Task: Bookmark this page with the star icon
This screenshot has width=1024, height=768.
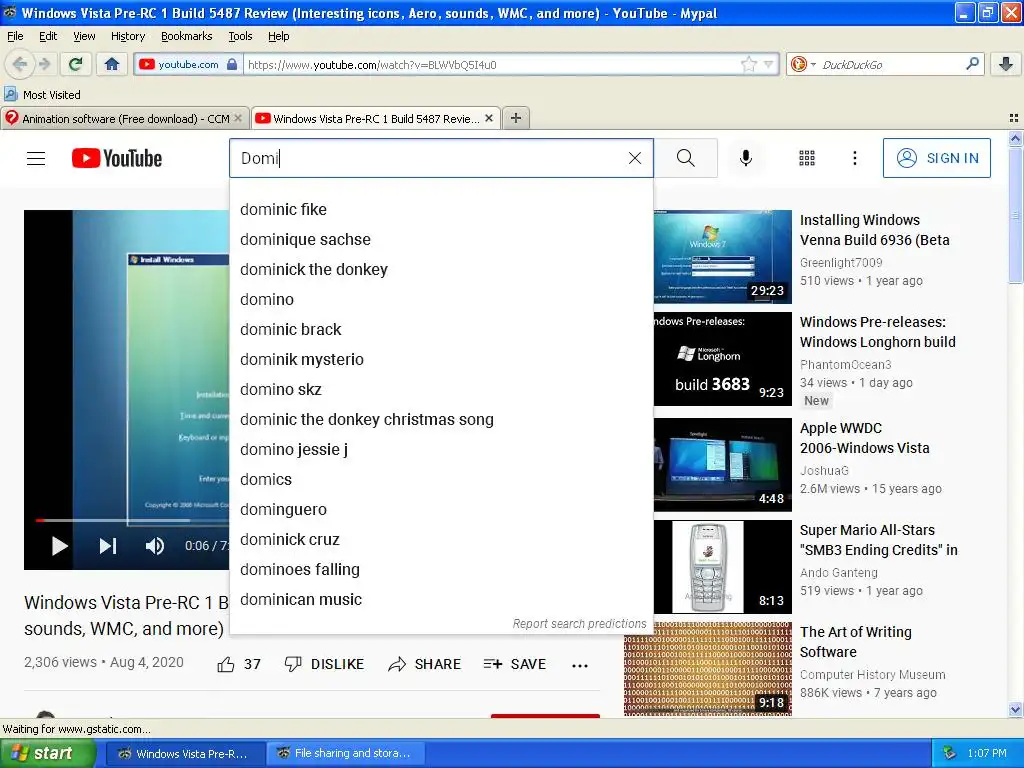Action: (748, 64)
